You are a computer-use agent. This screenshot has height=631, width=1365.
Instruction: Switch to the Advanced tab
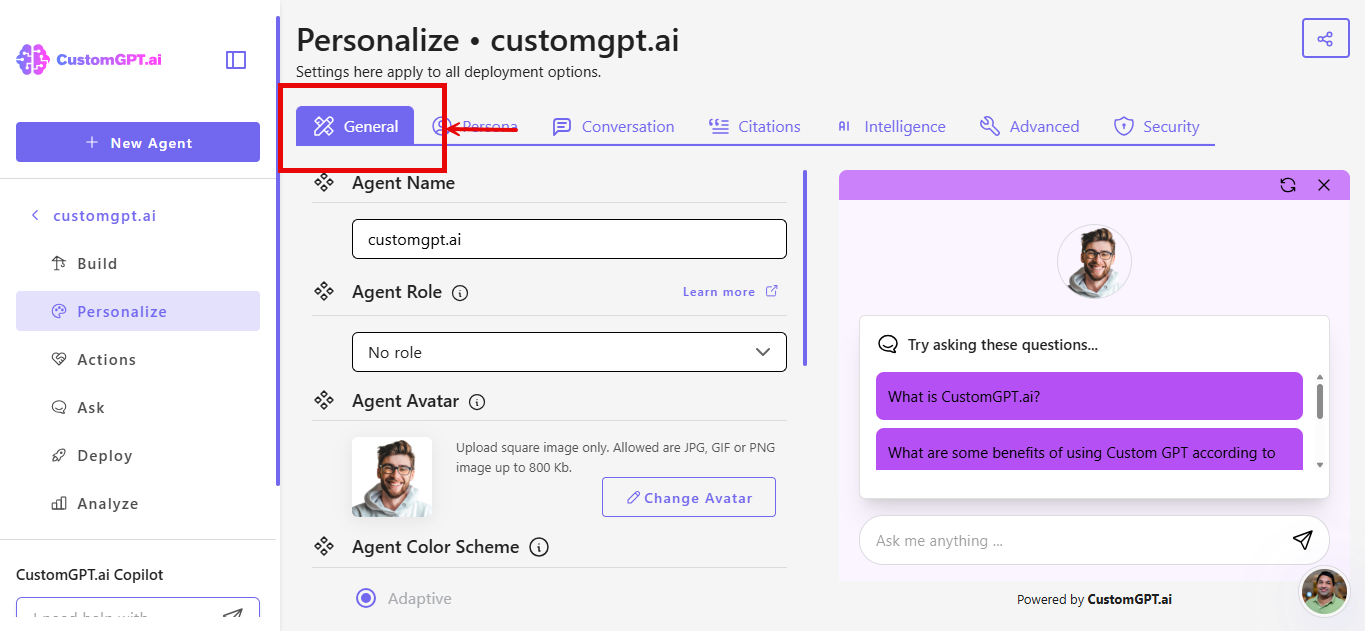pyautogui.click(x=1029, y=126)
